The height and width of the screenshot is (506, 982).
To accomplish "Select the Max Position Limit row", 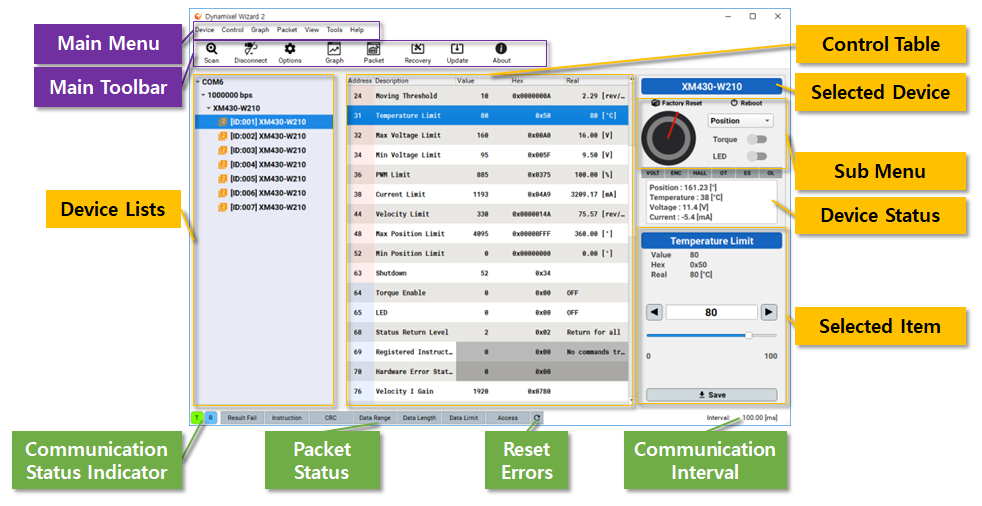I will [487, 234].
